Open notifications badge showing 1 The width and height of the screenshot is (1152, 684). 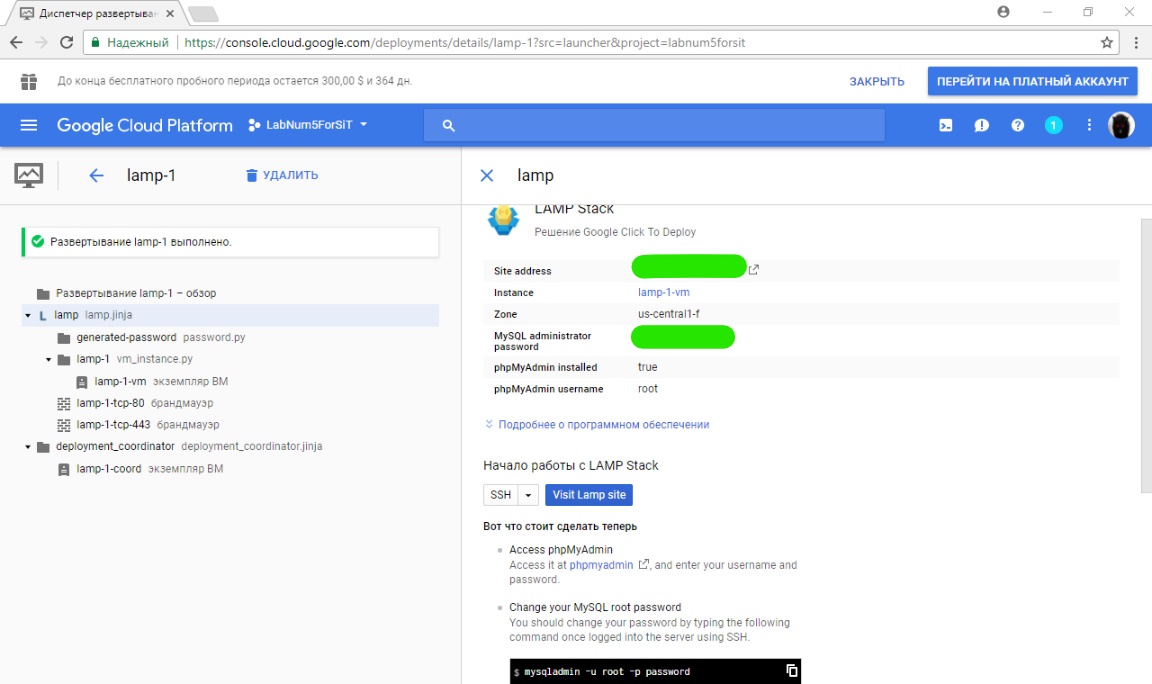(1053, 126)
